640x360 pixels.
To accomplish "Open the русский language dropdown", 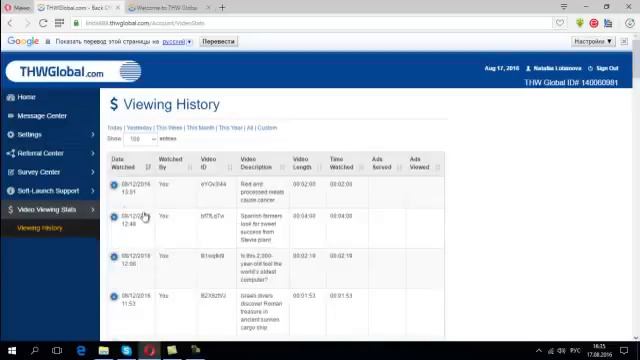I will pyautogui.click(x=177, y=42).
